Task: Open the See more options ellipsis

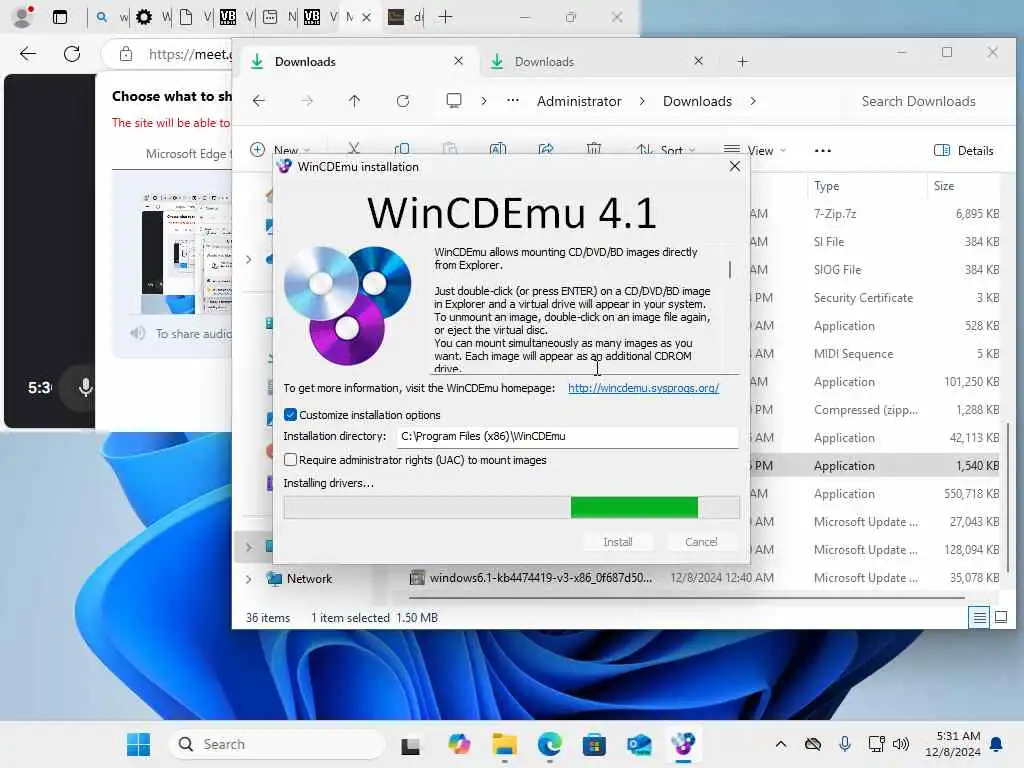Action: (823, 150)
